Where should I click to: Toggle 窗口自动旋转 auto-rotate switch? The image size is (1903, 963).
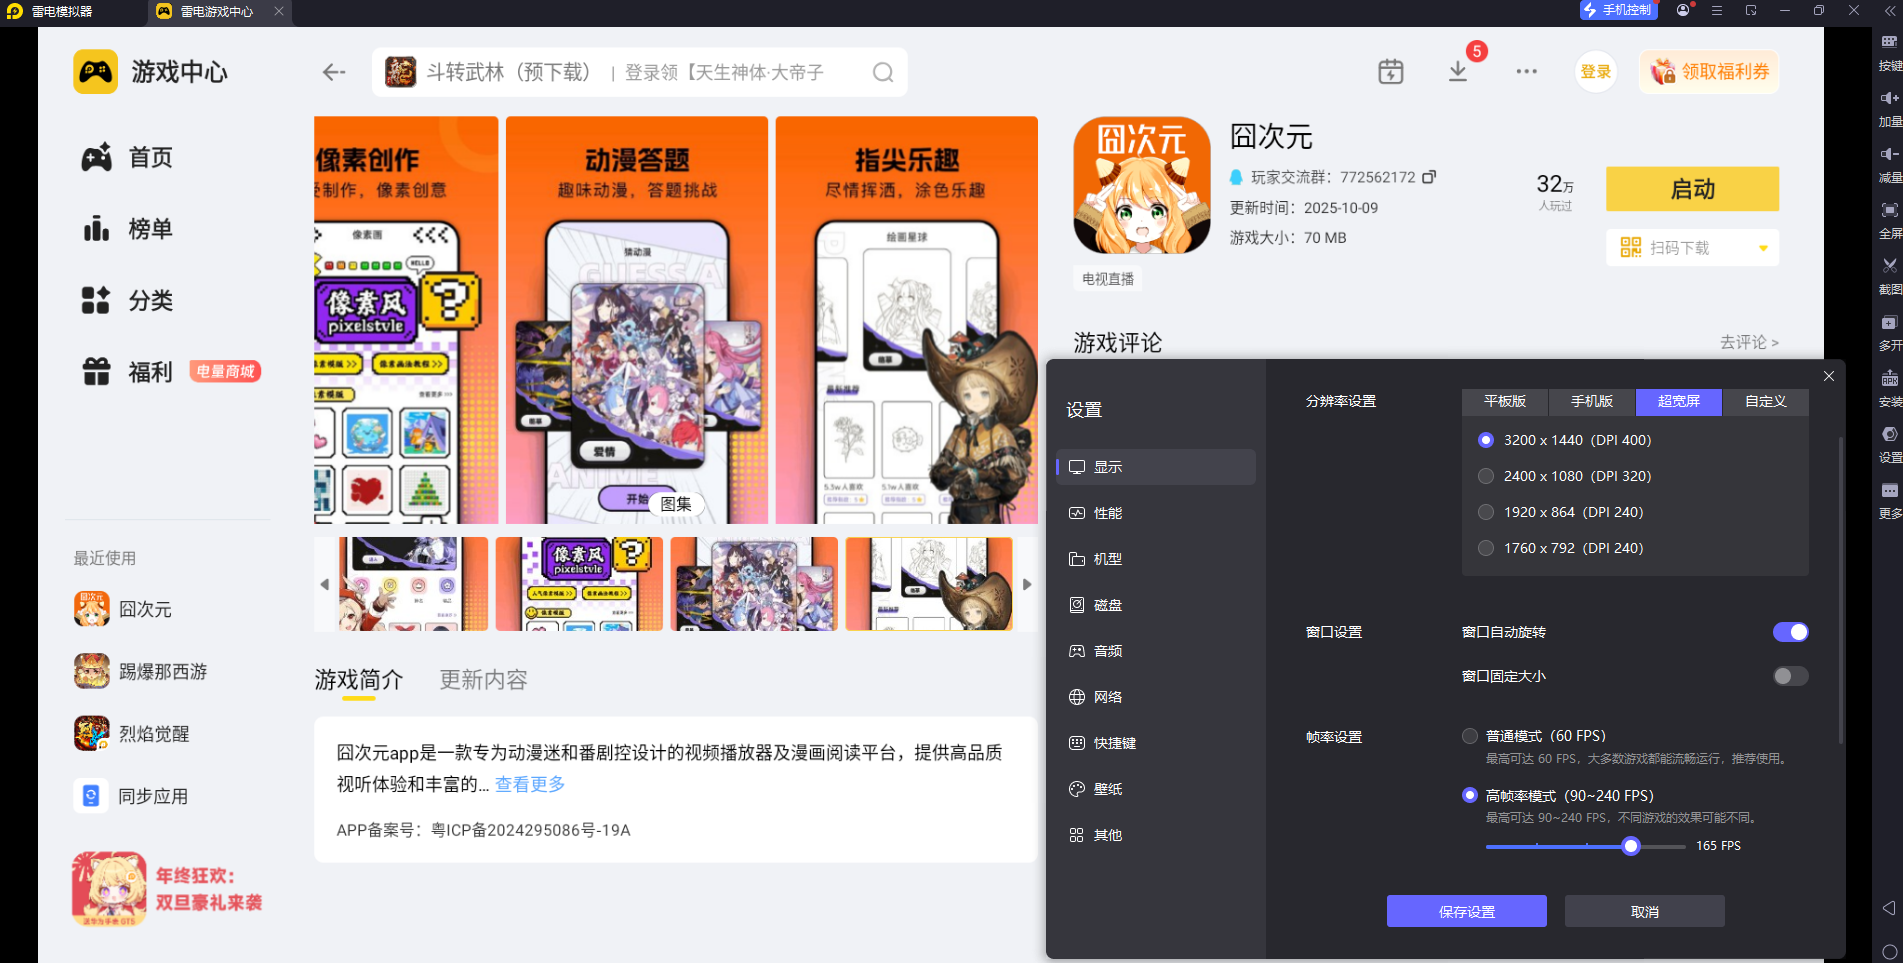pos(1791,632)
